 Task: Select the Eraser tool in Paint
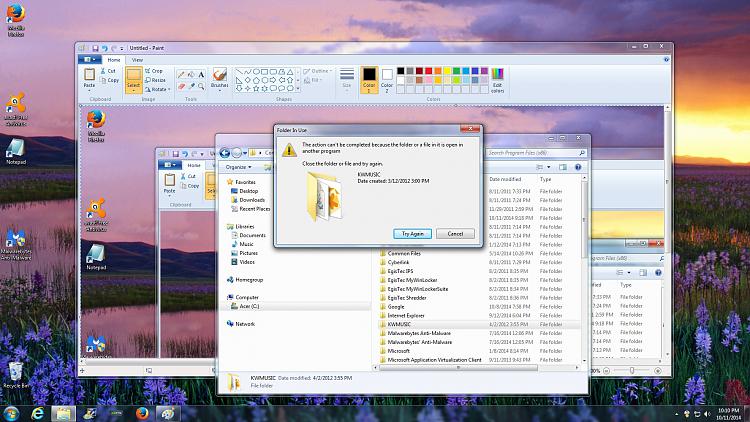181,86
